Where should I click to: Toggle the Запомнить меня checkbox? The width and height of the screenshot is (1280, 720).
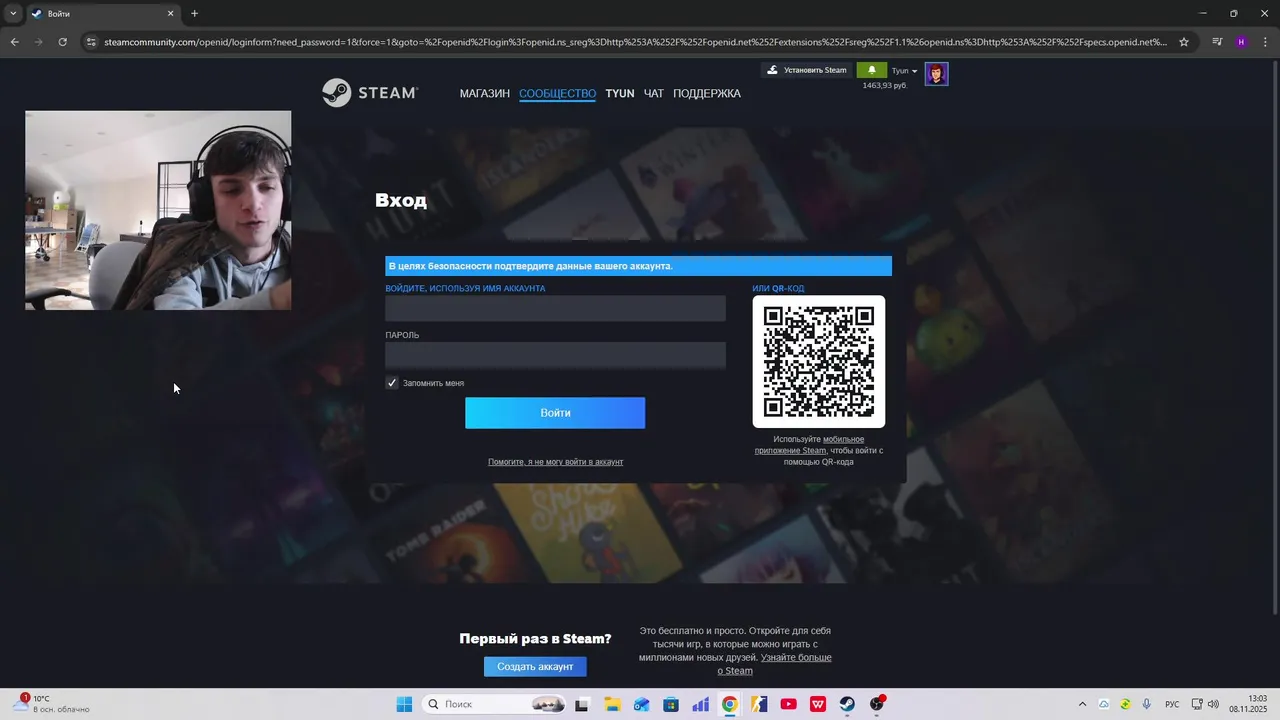pyautogui.click(x=392, y=383)
